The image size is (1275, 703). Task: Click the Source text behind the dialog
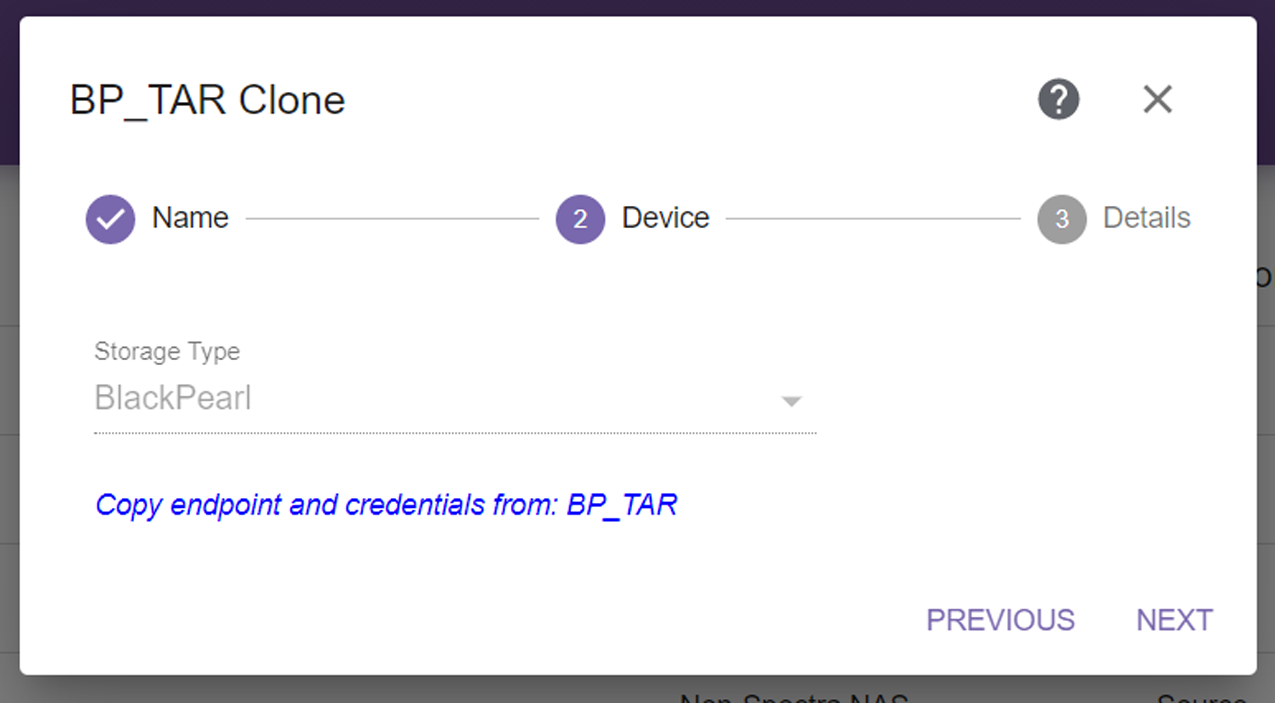click(1201, 695)
